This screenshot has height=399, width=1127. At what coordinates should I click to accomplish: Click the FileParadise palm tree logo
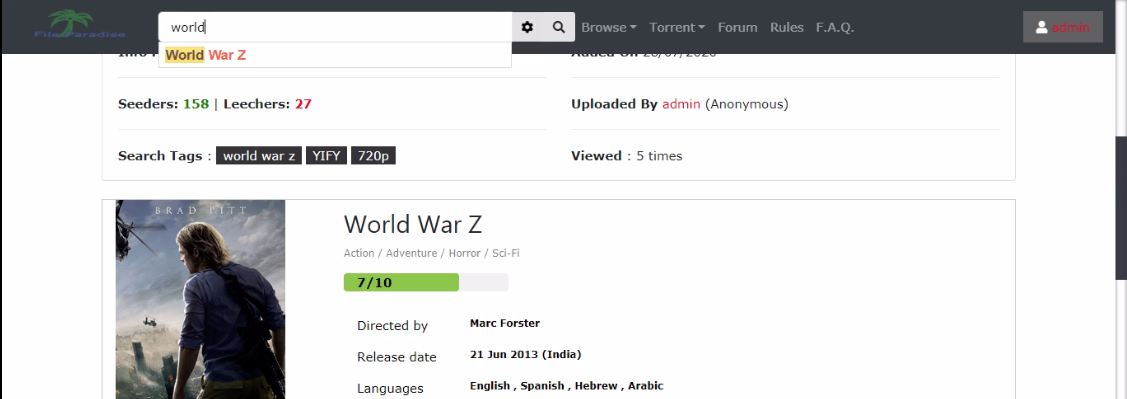point(79,25)
